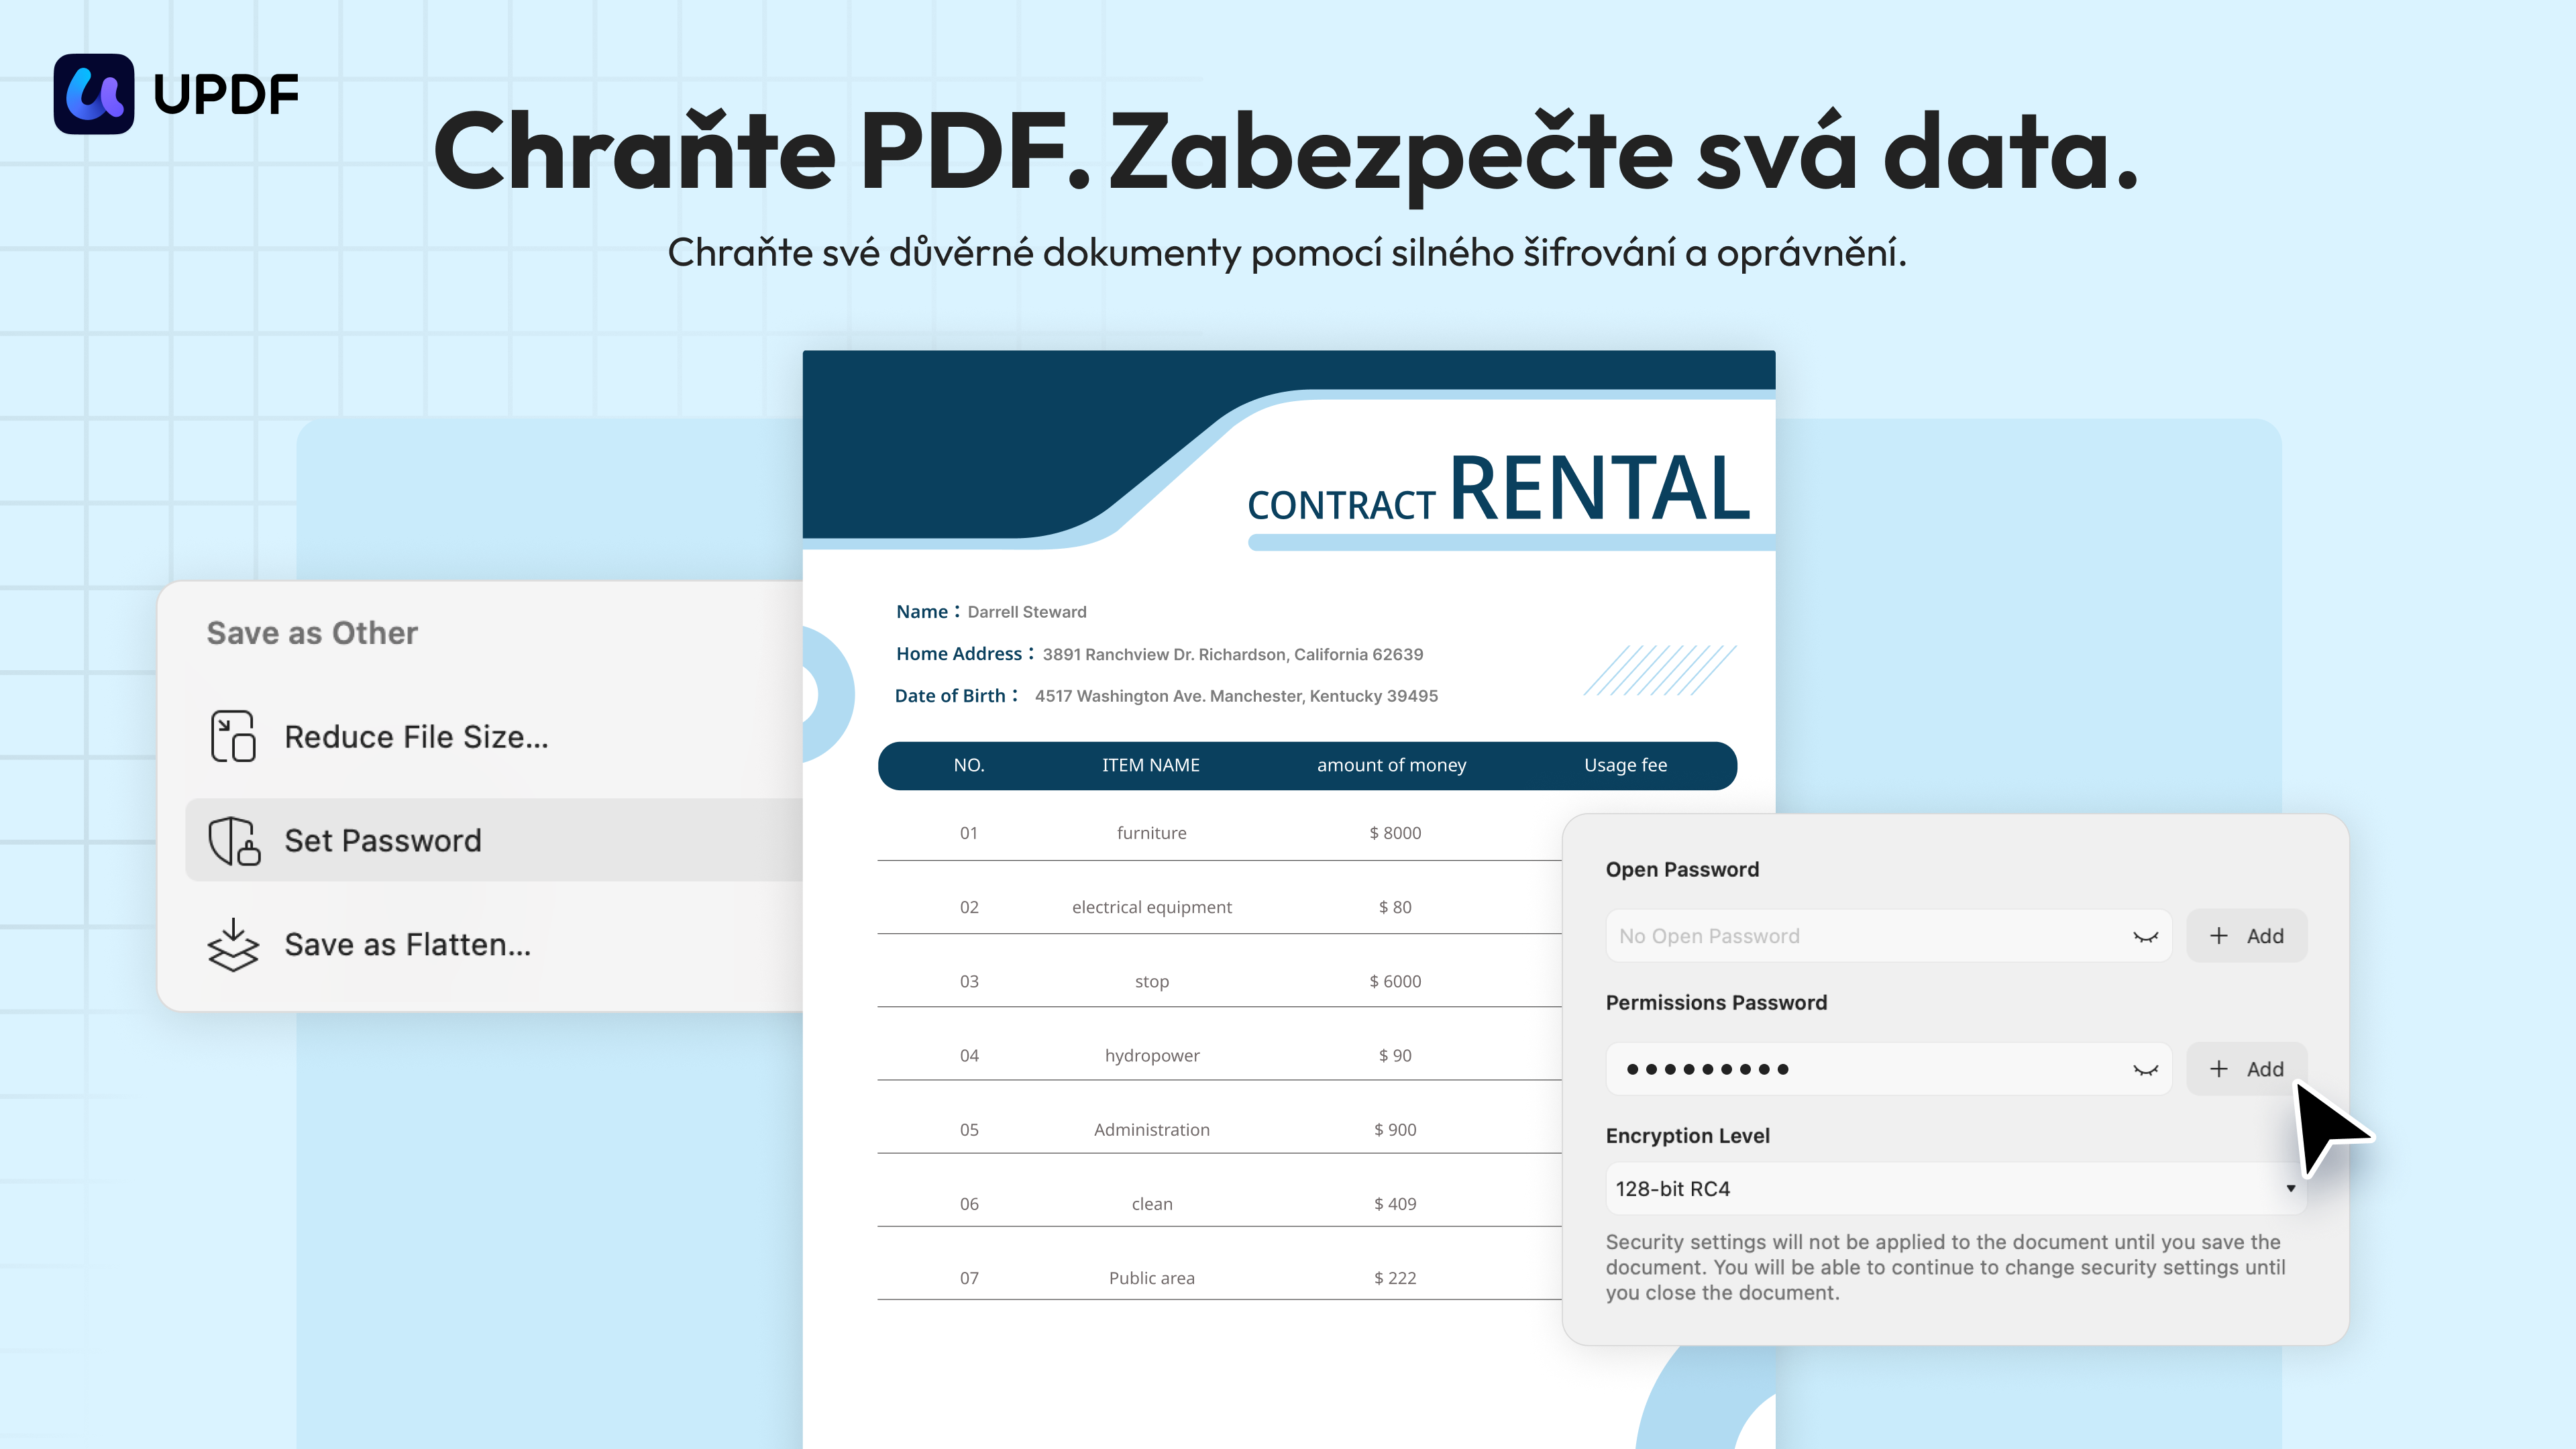Click the UPDF logo icon

tap(93, 94)
